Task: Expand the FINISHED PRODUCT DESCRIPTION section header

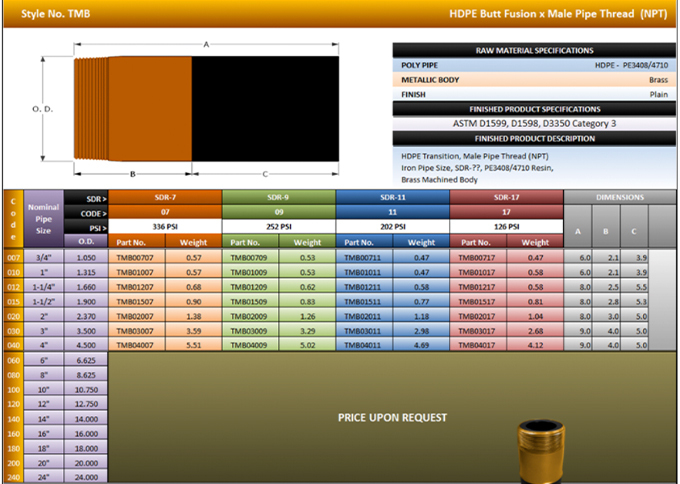Action: click(534, 138)
